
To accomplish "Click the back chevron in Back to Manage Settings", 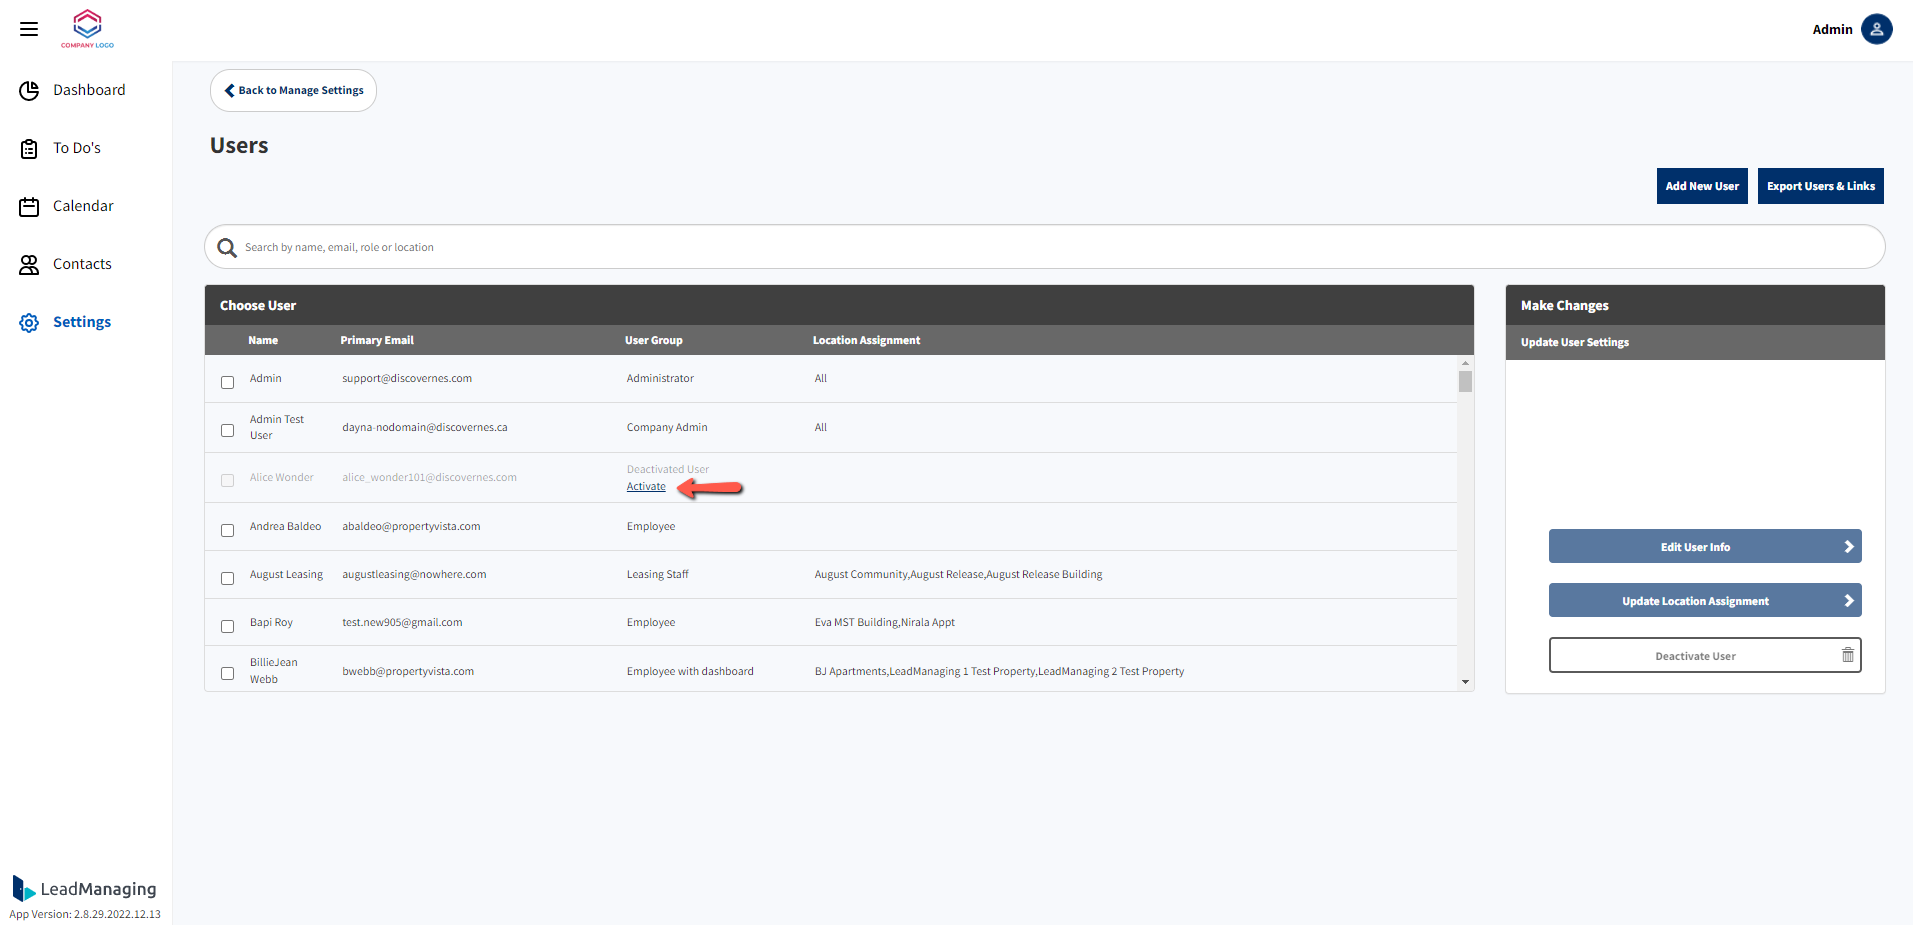I will coord(229,90).
